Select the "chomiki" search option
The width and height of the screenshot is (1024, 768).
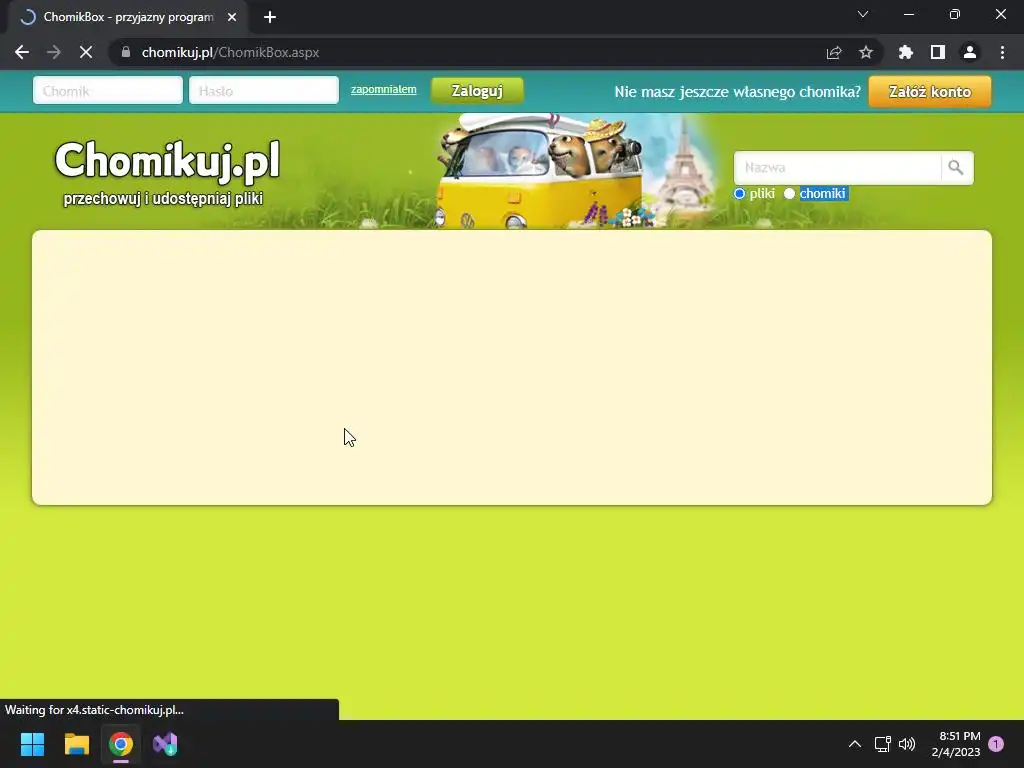click(x=789, y=193)
